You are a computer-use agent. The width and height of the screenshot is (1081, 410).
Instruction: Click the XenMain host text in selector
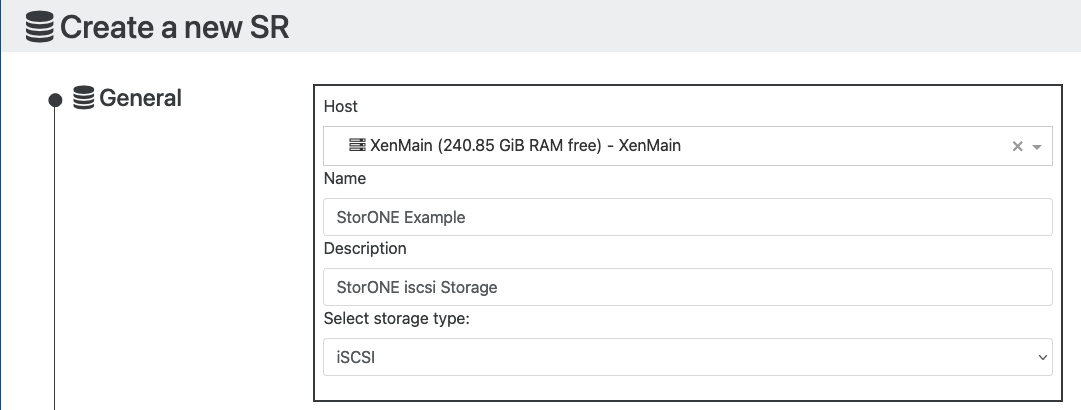coord(525,145)
